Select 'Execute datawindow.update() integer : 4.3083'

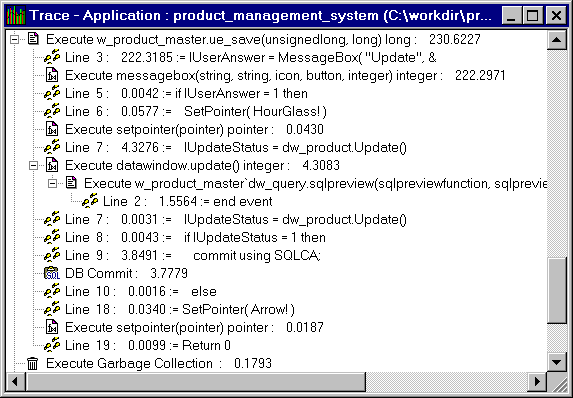(x=202, y=166)
